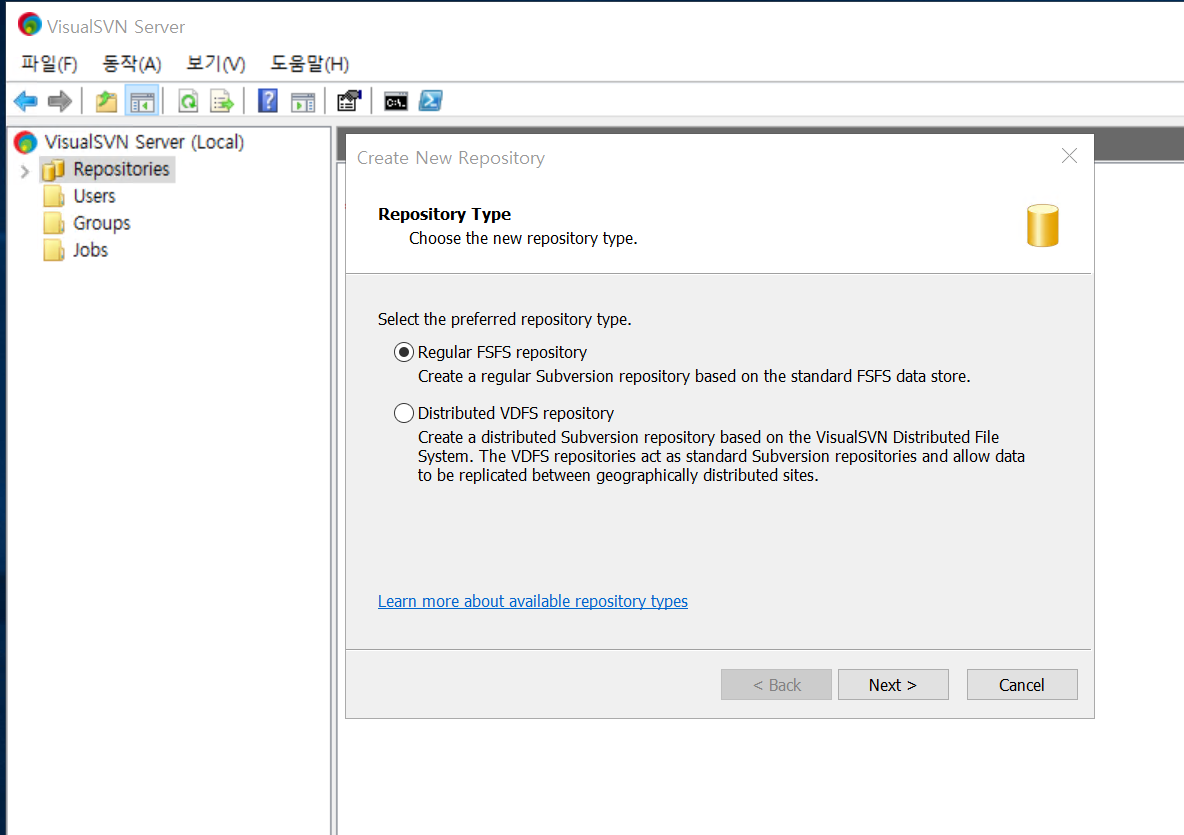This screenshot has height=835, width=1184.
Task: Click the gray Forward arrow in toolbar
Action: coord(59,100)
